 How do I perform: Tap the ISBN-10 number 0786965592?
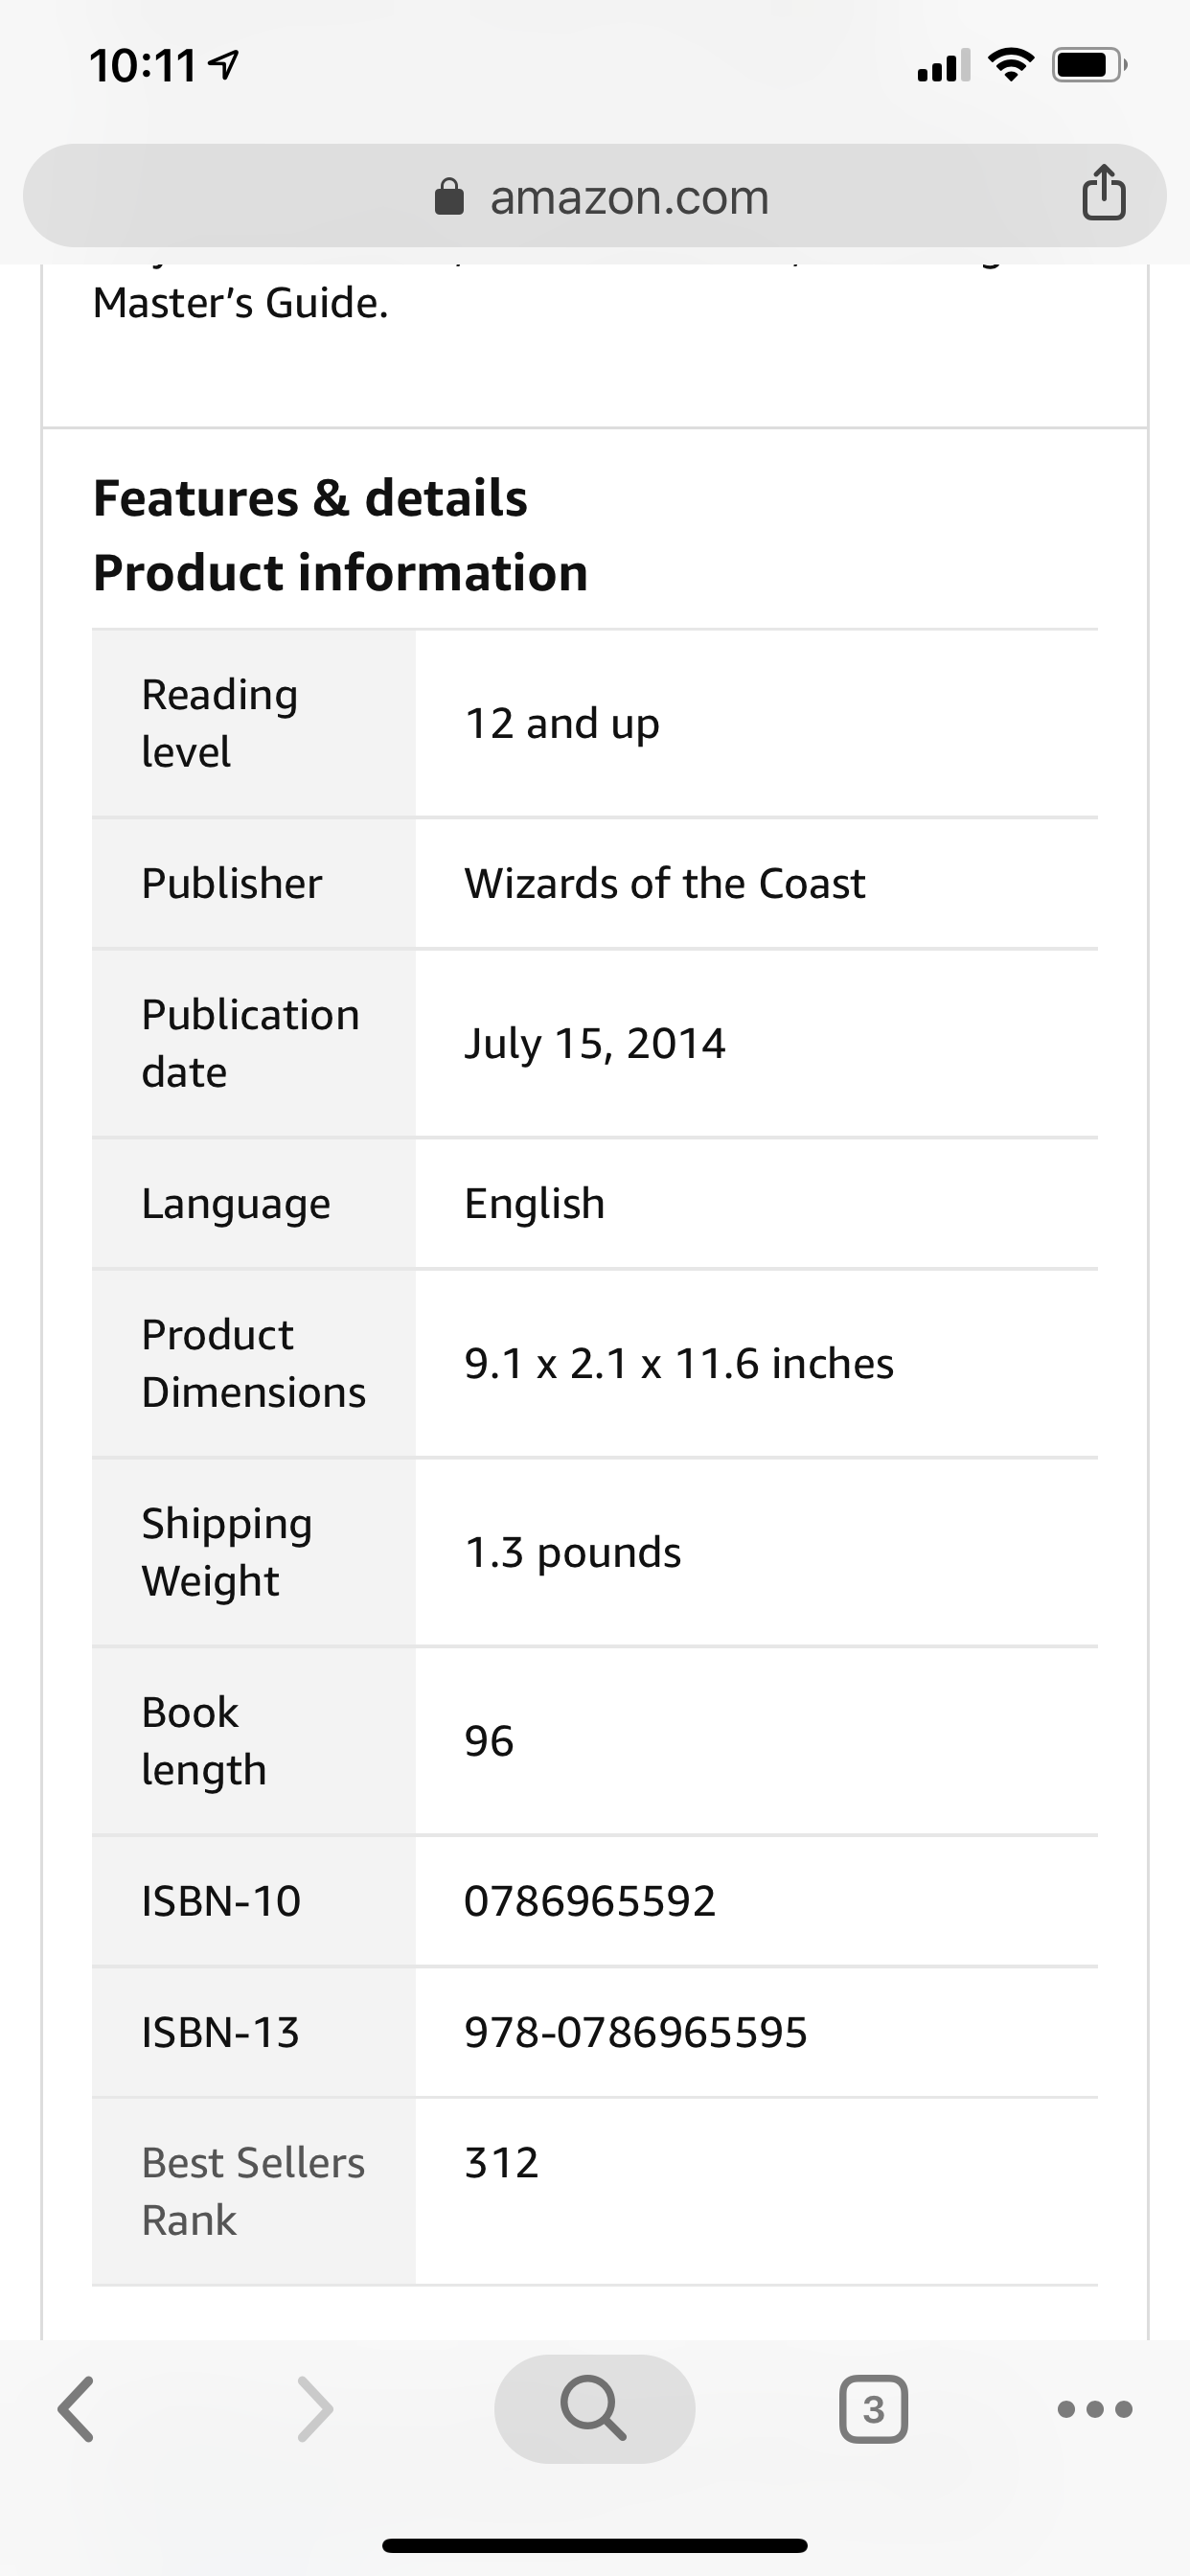coord(590,1901)
